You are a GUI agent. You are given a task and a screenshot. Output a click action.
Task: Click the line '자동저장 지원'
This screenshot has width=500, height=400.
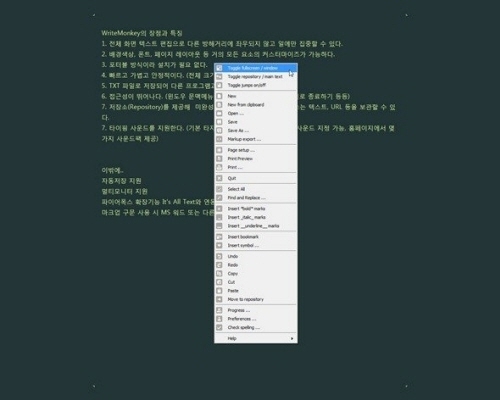tap(121, 181)
